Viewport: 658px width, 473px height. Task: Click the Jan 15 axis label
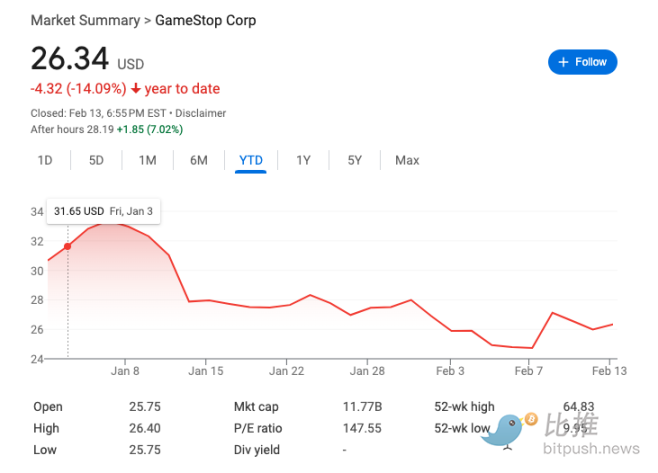pos(206,369)
